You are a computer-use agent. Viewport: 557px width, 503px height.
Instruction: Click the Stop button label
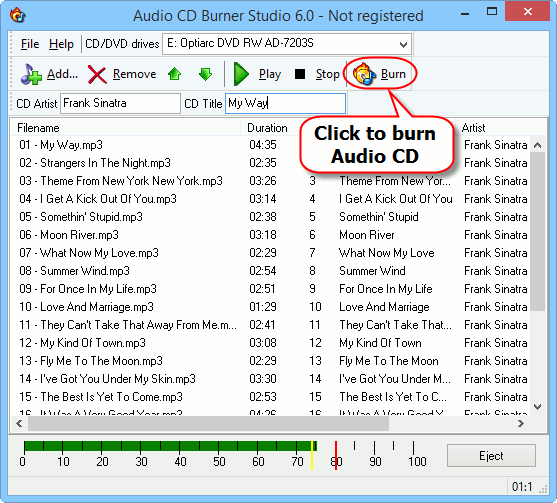328,74
